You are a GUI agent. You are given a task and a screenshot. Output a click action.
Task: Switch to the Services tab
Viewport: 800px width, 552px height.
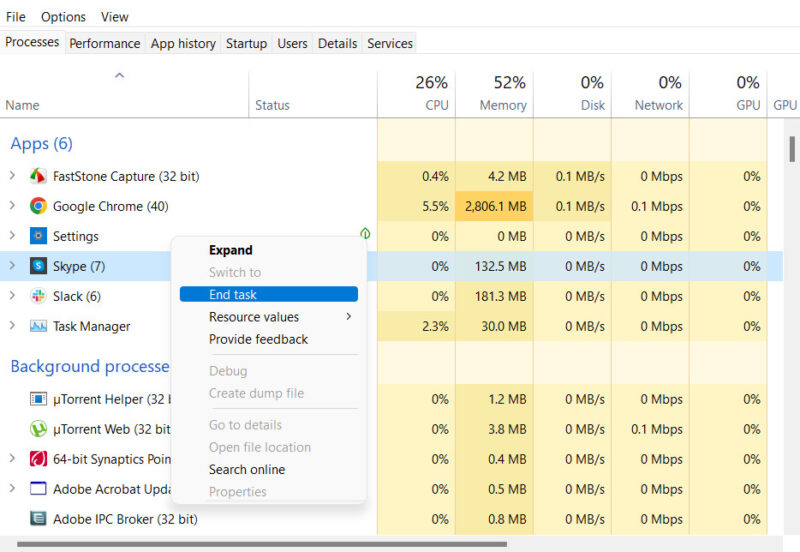pyautogui.click(x=390, y=43)
